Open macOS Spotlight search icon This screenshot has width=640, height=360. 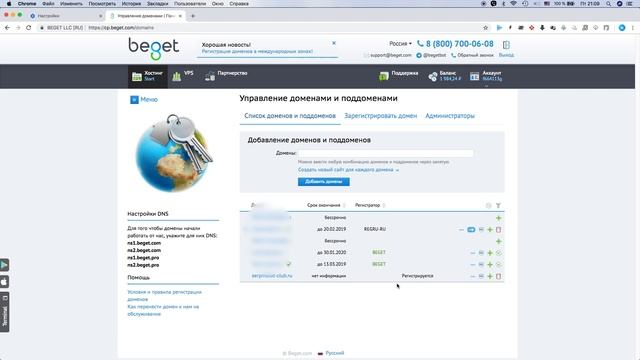(x=609, y=4)
